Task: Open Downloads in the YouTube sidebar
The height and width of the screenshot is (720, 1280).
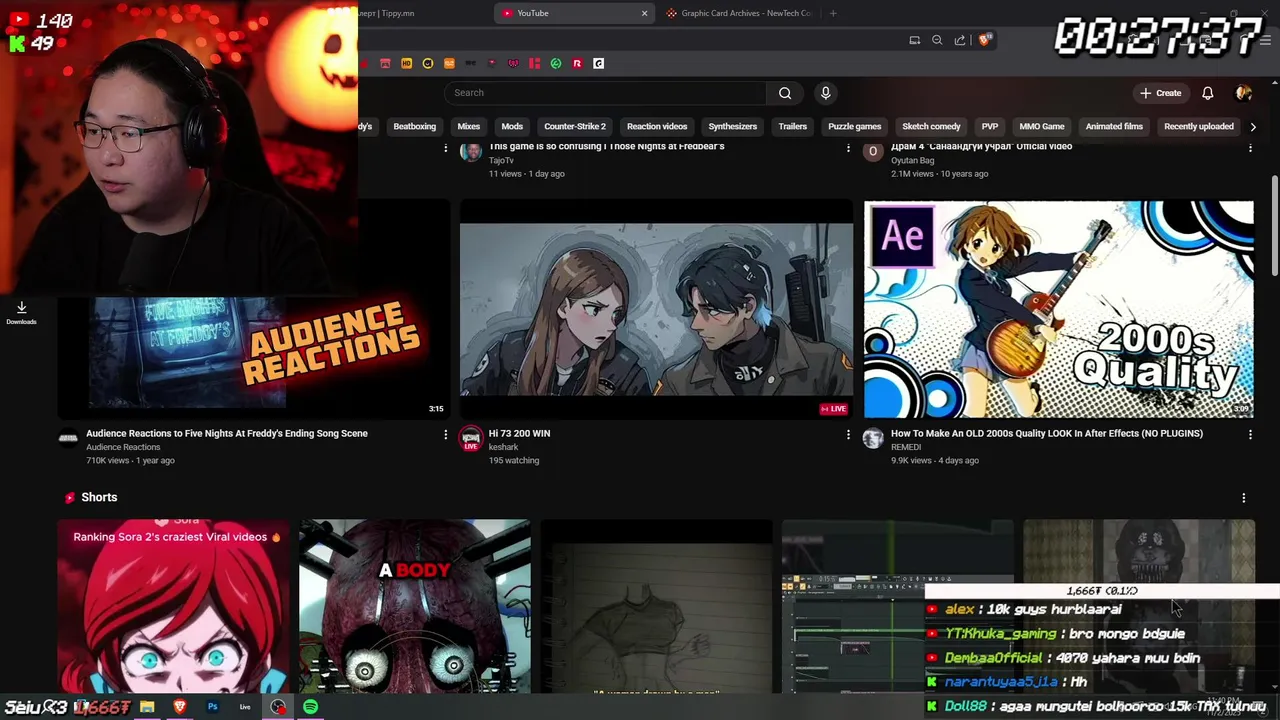Action: [21, 312]
